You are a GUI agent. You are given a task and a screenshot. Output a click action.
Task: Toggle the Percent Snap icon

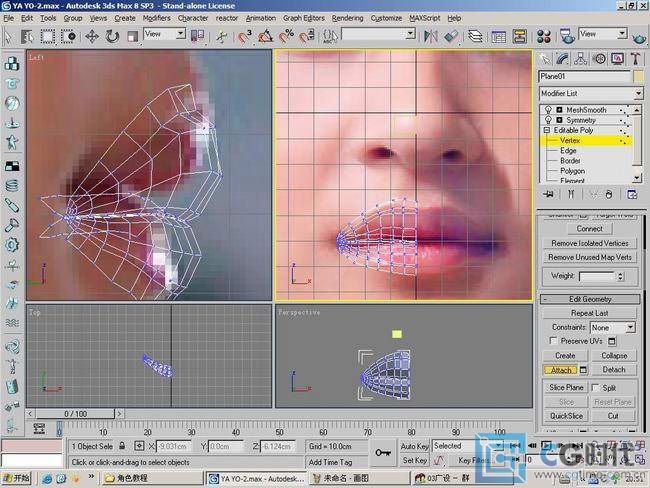(286, 36)
